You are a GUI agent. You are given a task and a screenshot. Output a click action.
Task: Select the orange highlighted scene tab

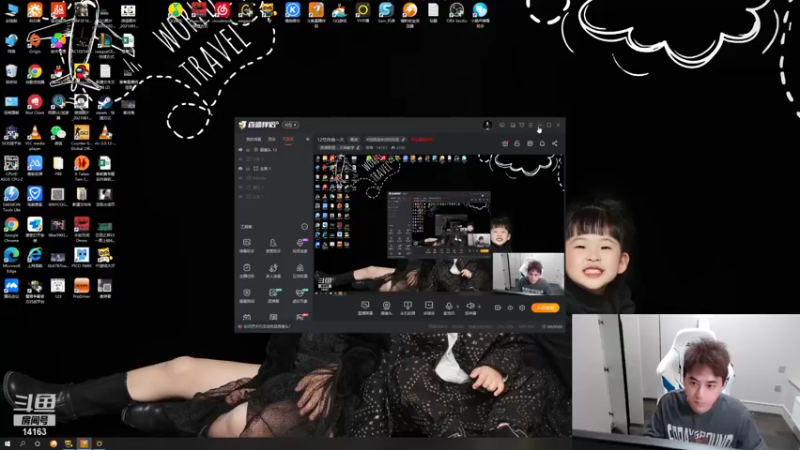[x=288, y=139]
